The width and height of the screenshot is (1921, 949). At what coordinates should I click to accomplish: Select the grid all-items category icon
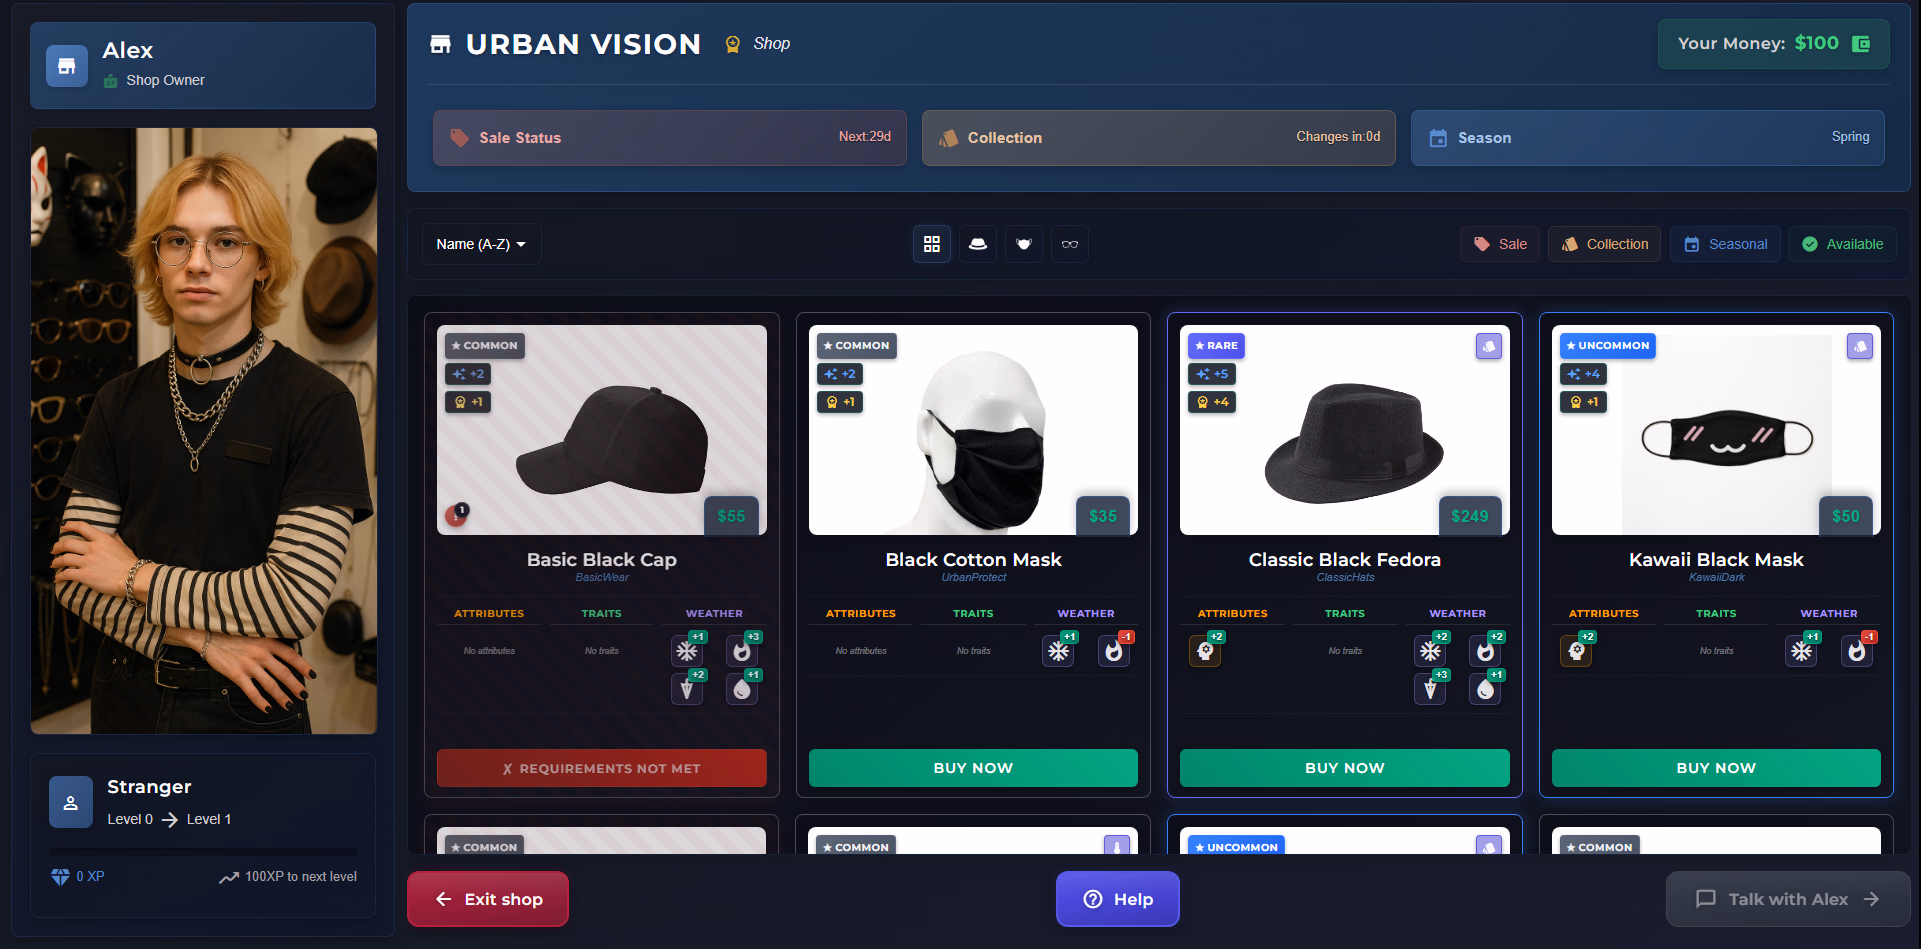point(932,244)
